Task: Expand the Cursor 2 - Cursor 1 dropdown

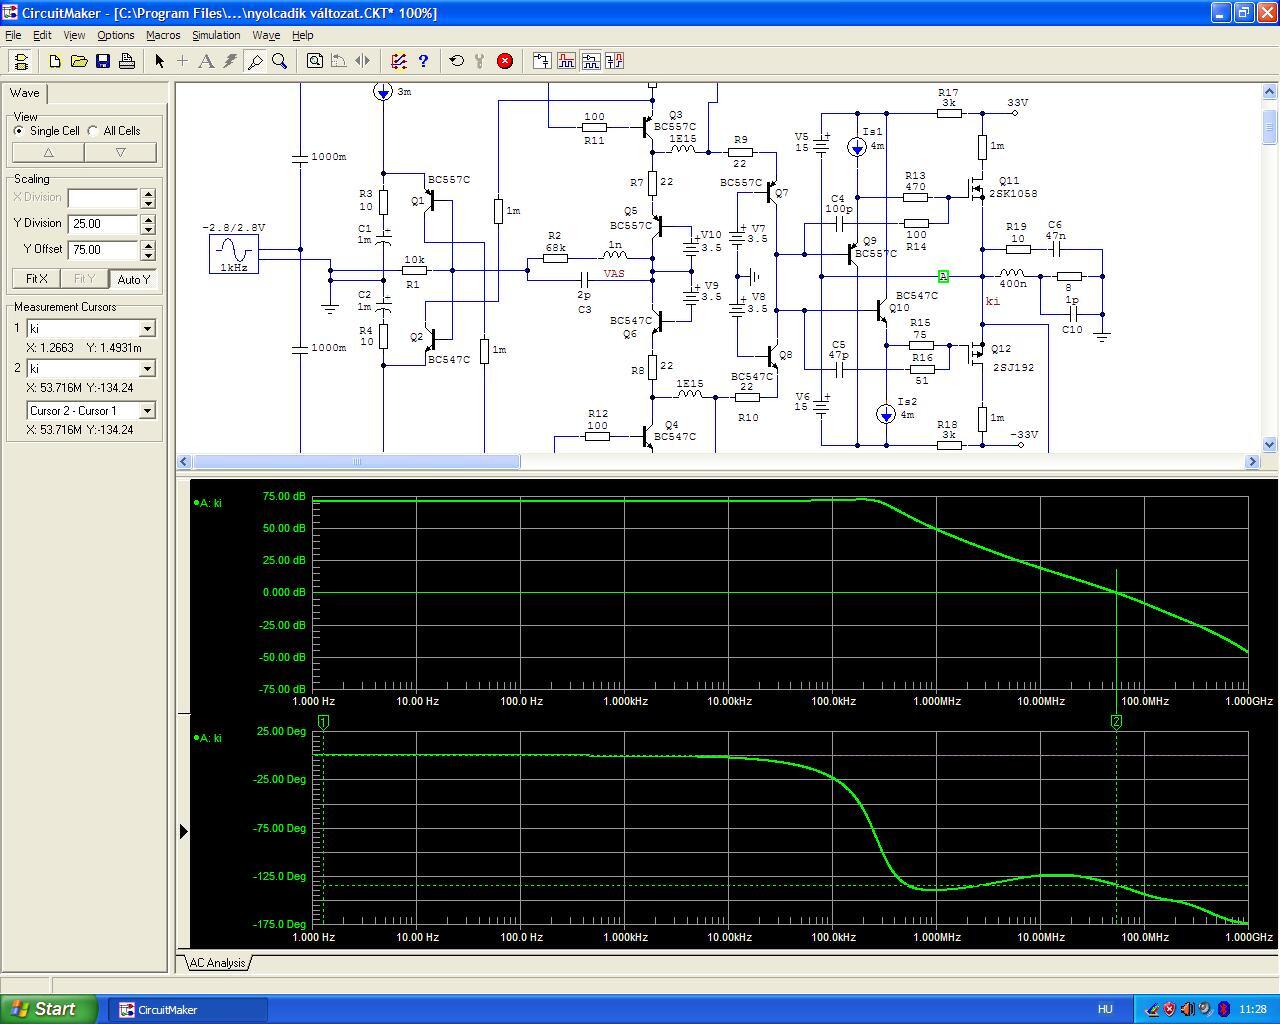Action: point(147,411)
